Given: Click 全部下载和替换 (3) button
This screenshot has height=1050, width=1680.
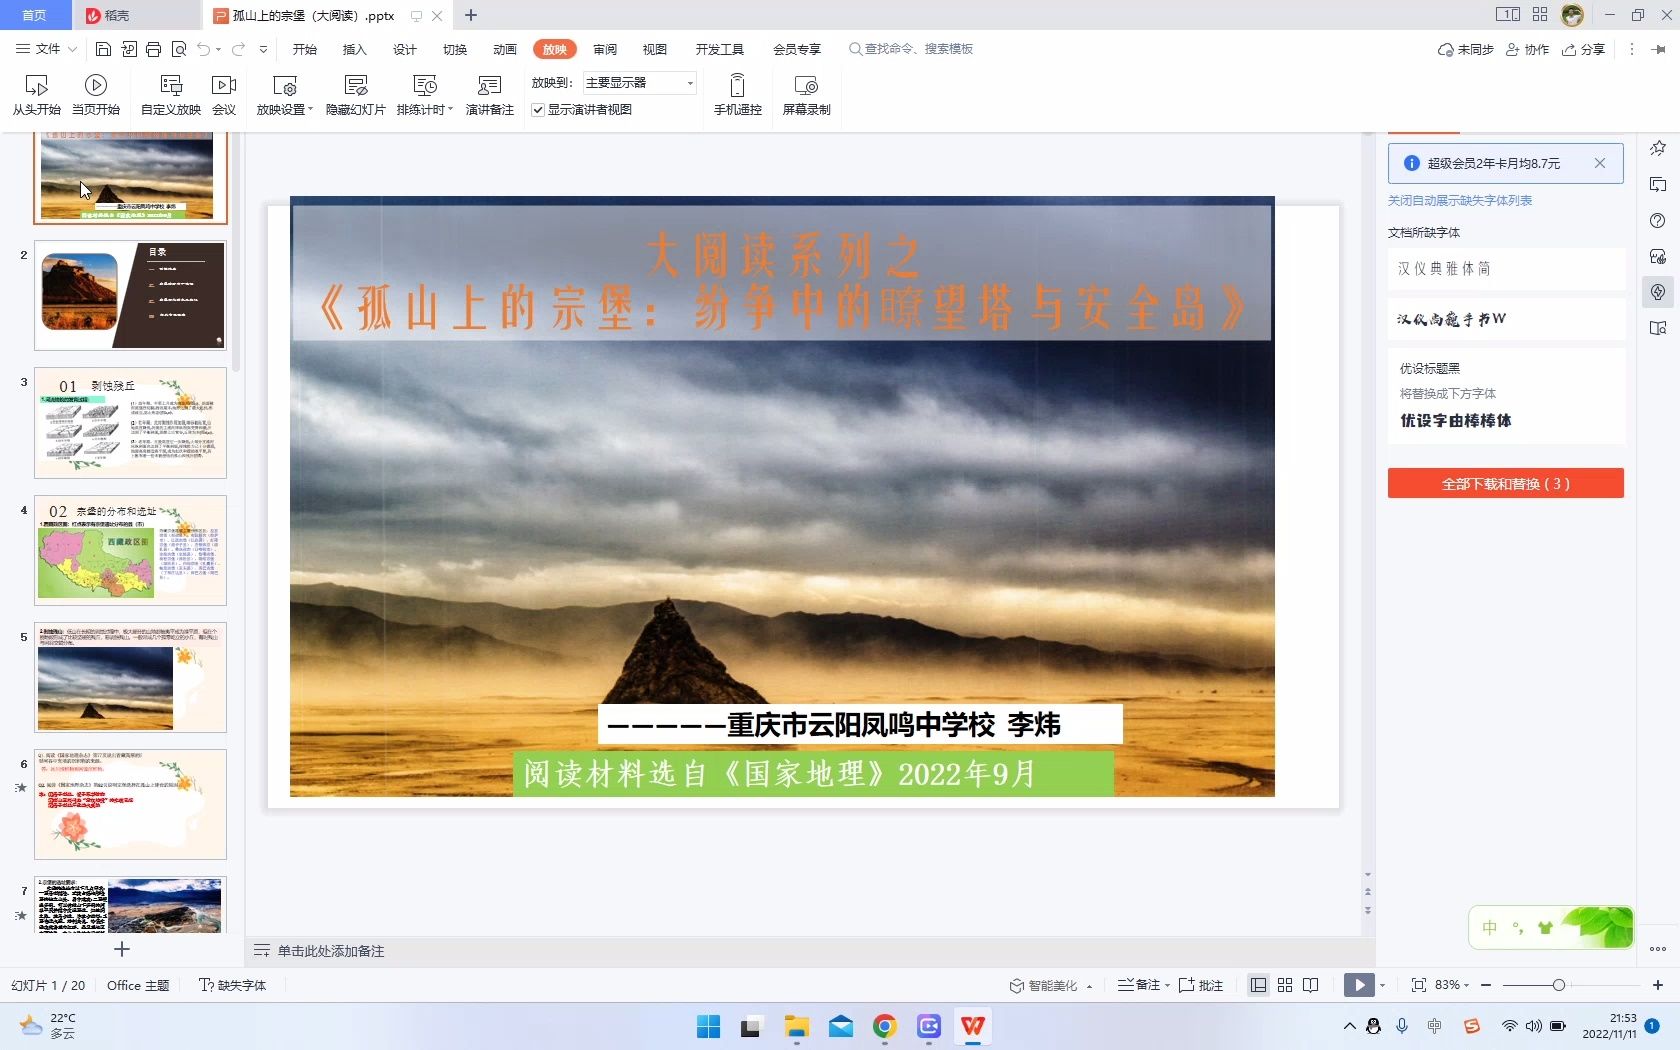Looking at the screenshot, I should point(1505,483).
